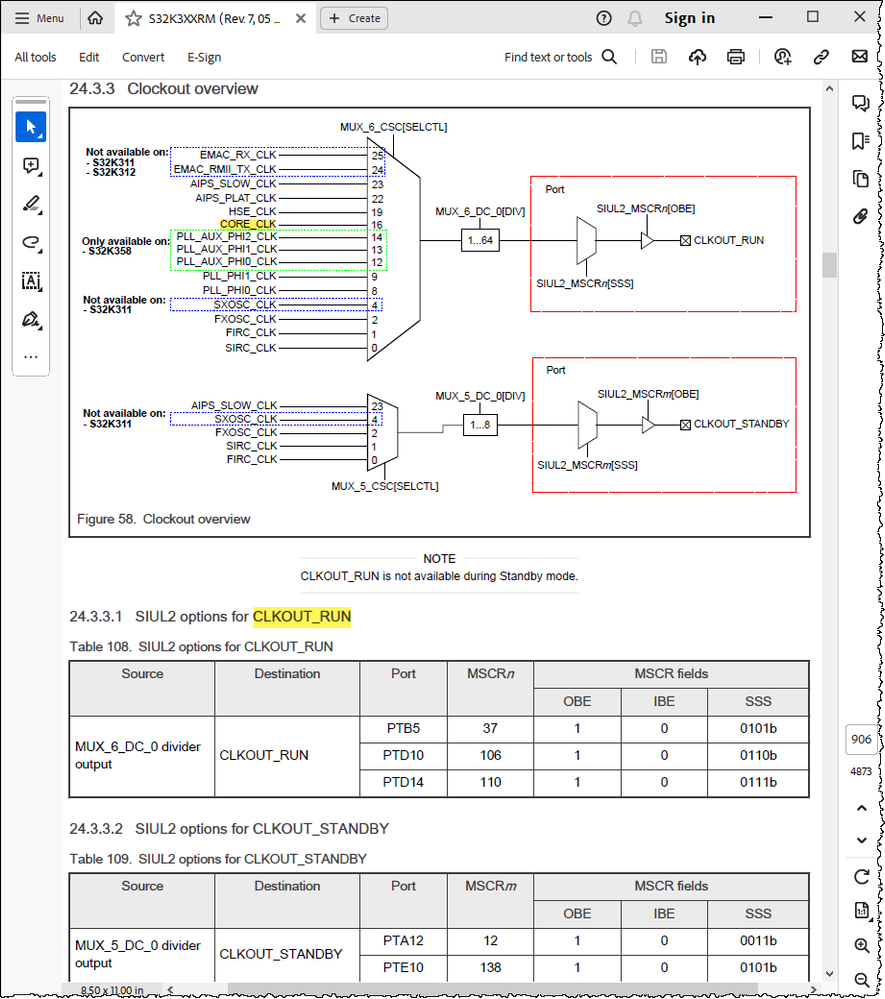Viewport: 885px width, 999px height.
Task: Click the grab handle atop quick toolbar
Action: 31,102
